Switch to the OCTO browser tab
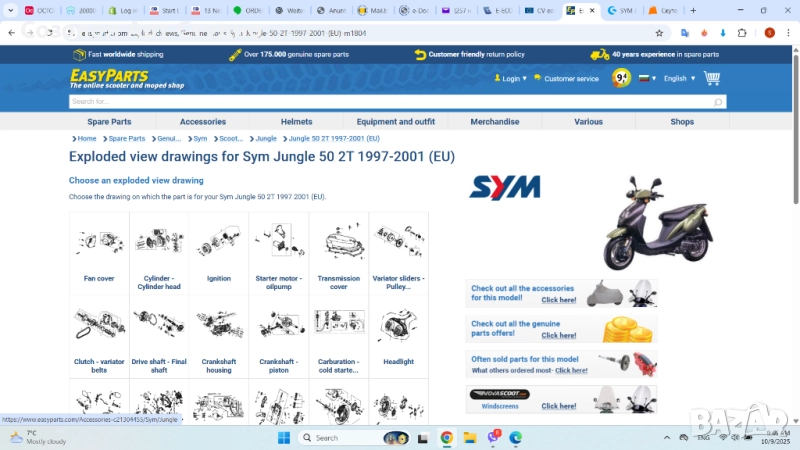The image size is (800, 450). [39, 10]
